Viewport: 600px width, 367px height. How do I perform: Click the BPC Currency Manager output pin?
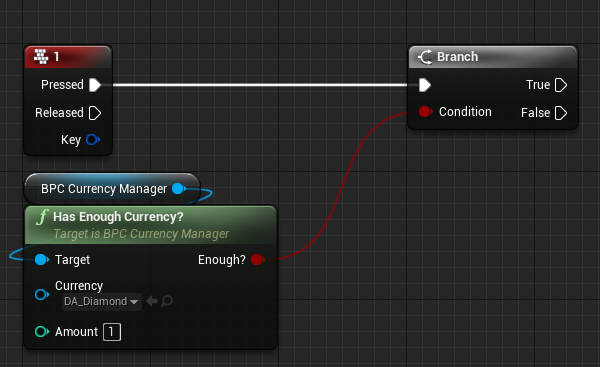(x=179, y=188)
